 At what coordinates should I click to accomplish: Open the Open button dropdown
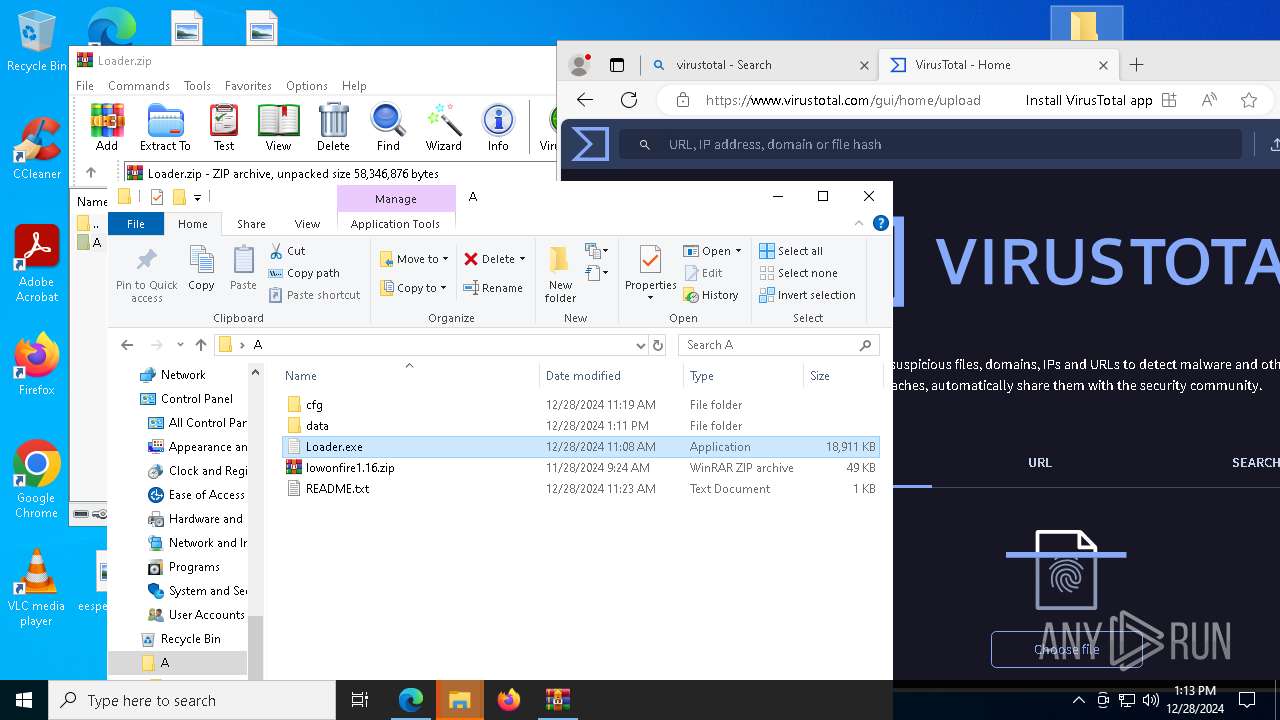click(x=738, y=251)
